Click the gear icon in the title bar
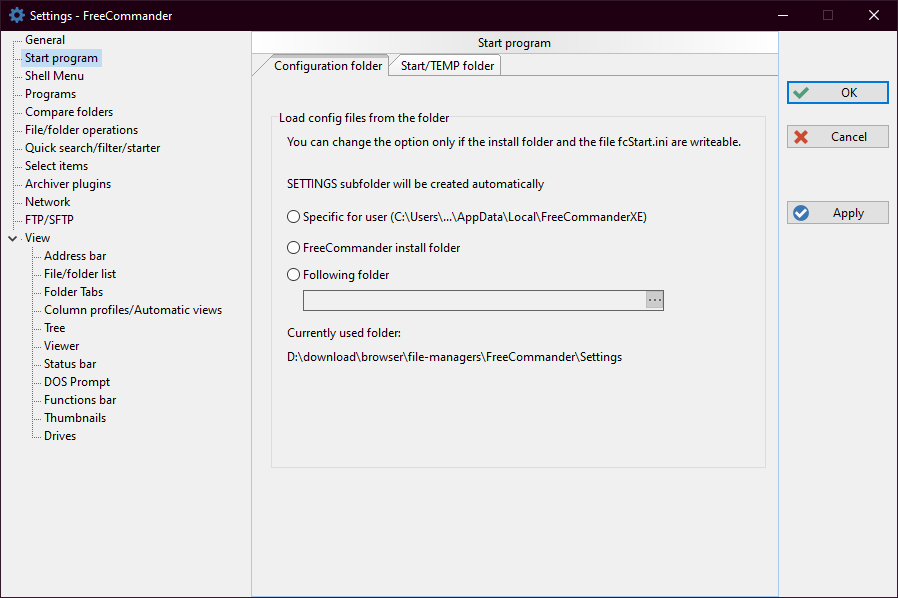The height and width of the screenshot is (598, 898). [16, 15]
